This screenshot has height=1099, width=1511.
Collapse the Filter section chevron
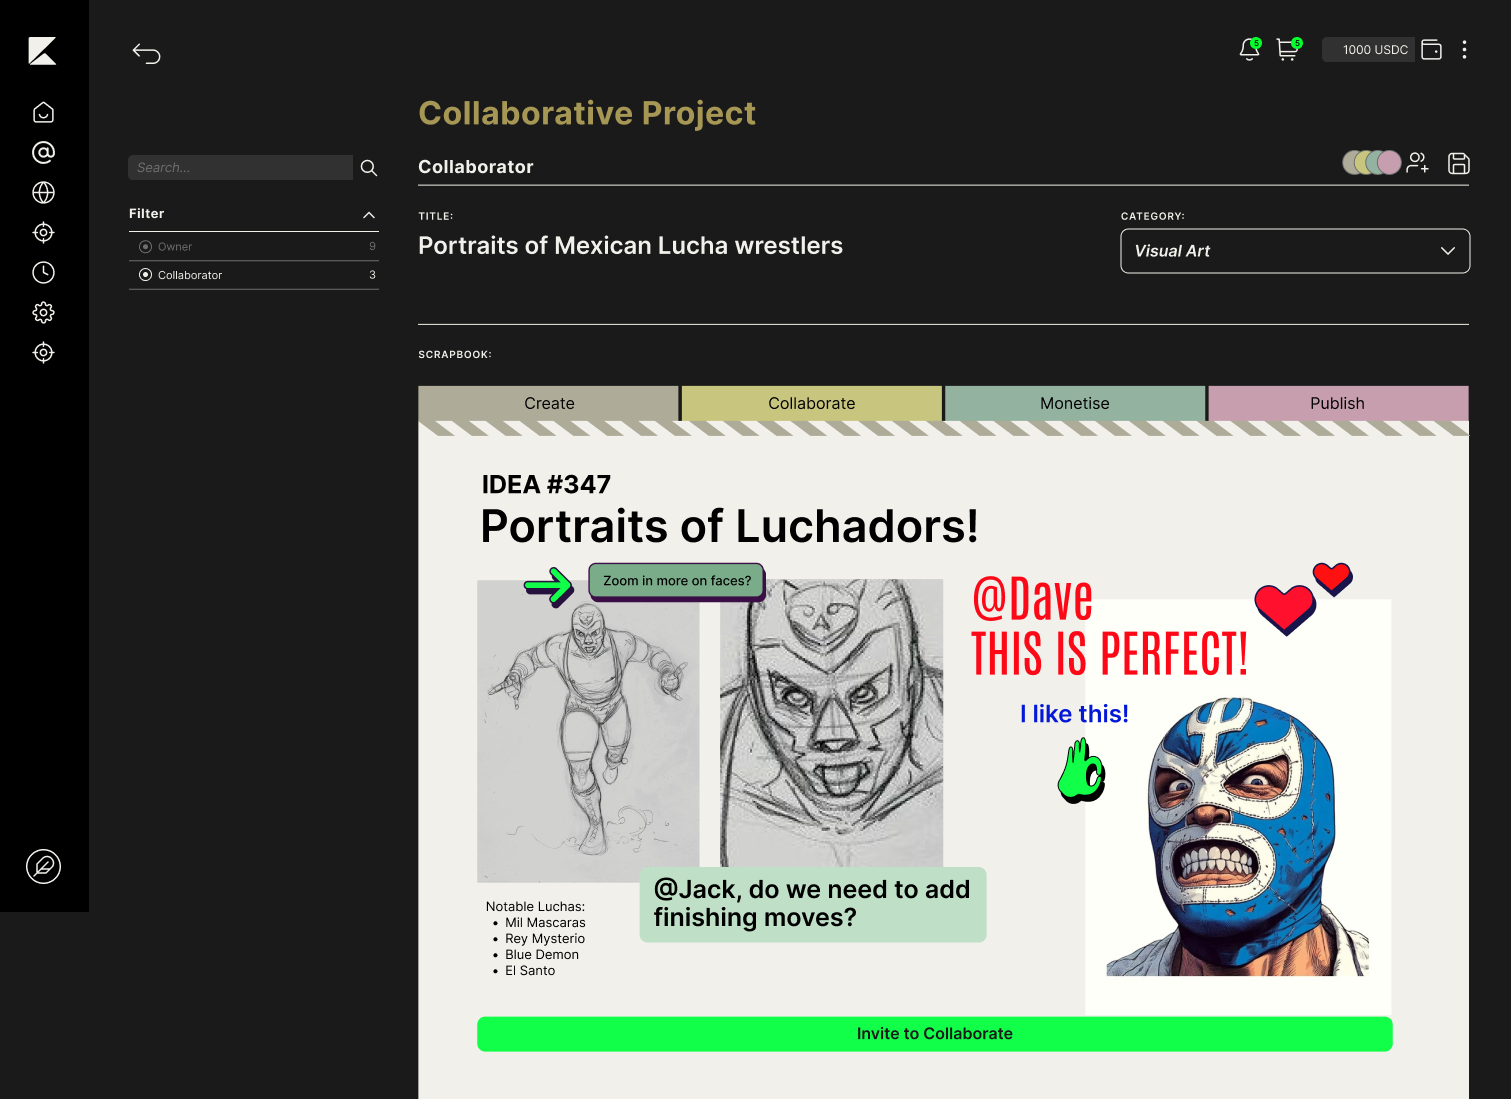click(369, 215)
